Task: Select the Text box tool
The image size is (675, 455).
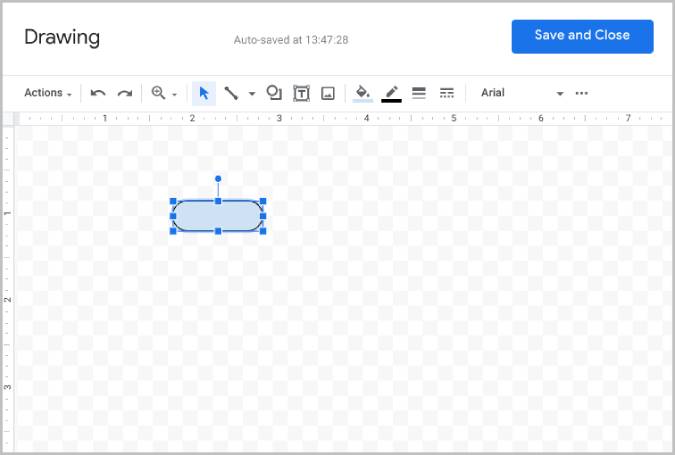Action: click(x=301, y=93)
